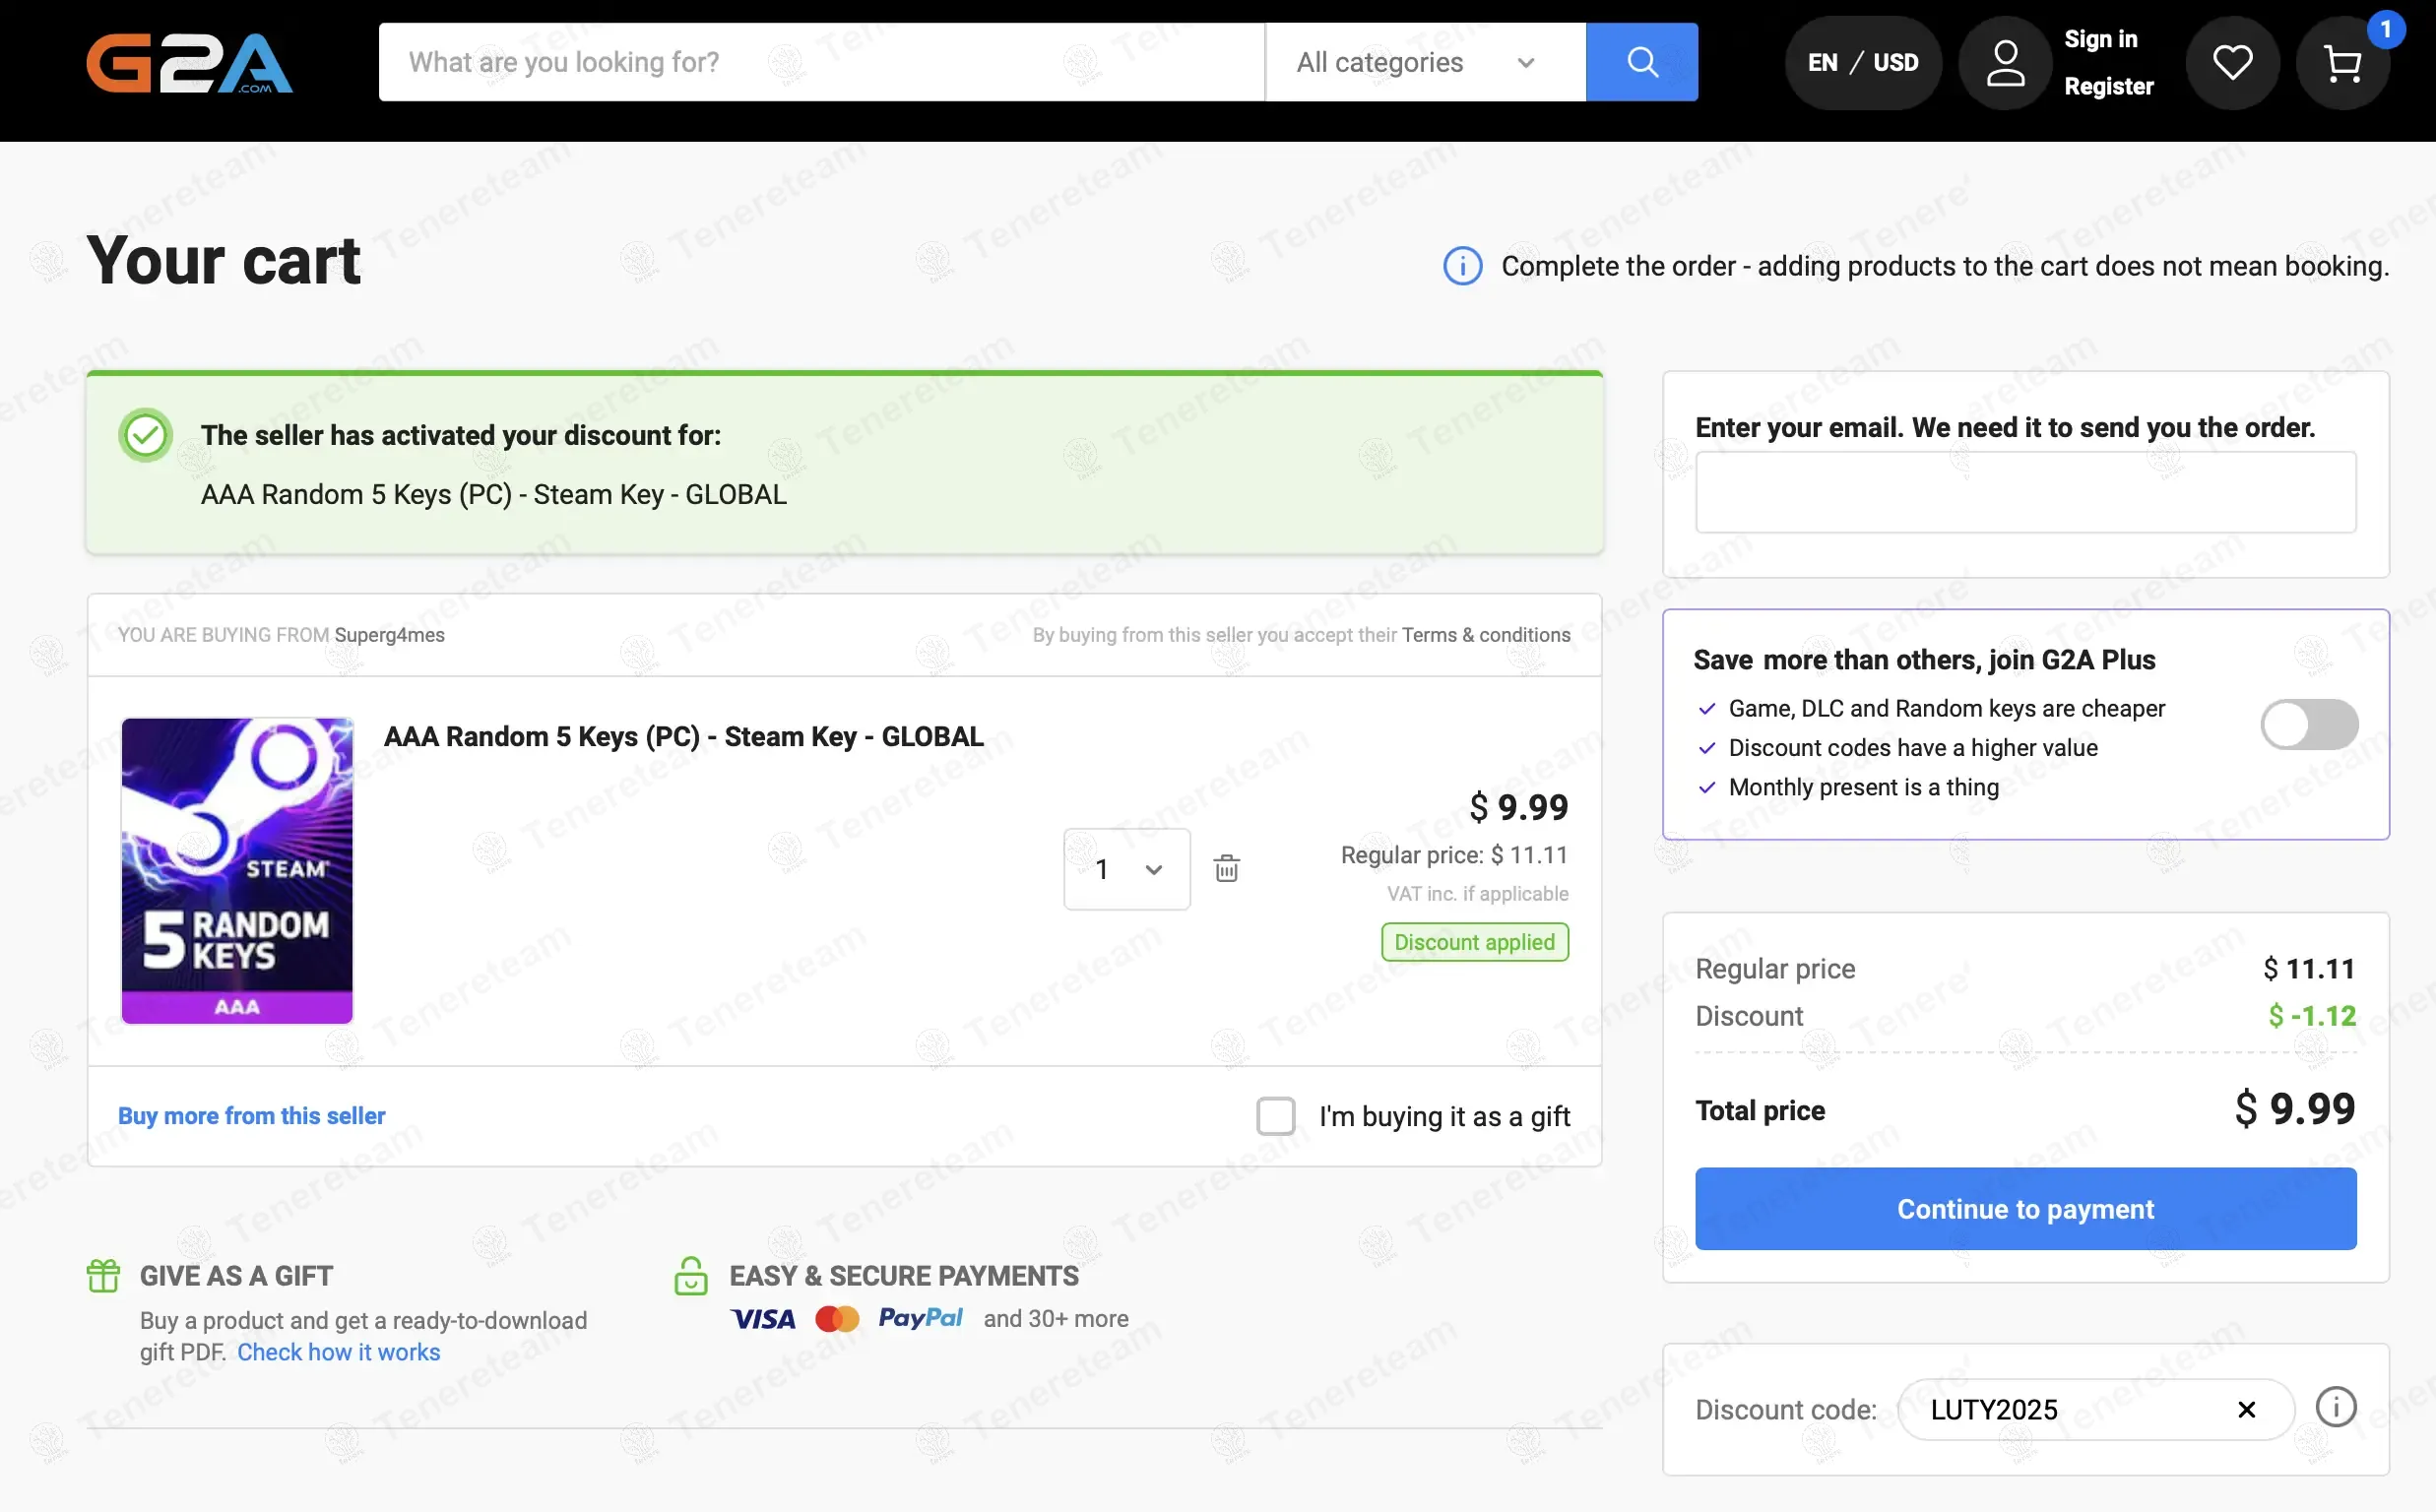Click the discount code info icon
2436x1512 pixels.
[x=2335, y=1408]
